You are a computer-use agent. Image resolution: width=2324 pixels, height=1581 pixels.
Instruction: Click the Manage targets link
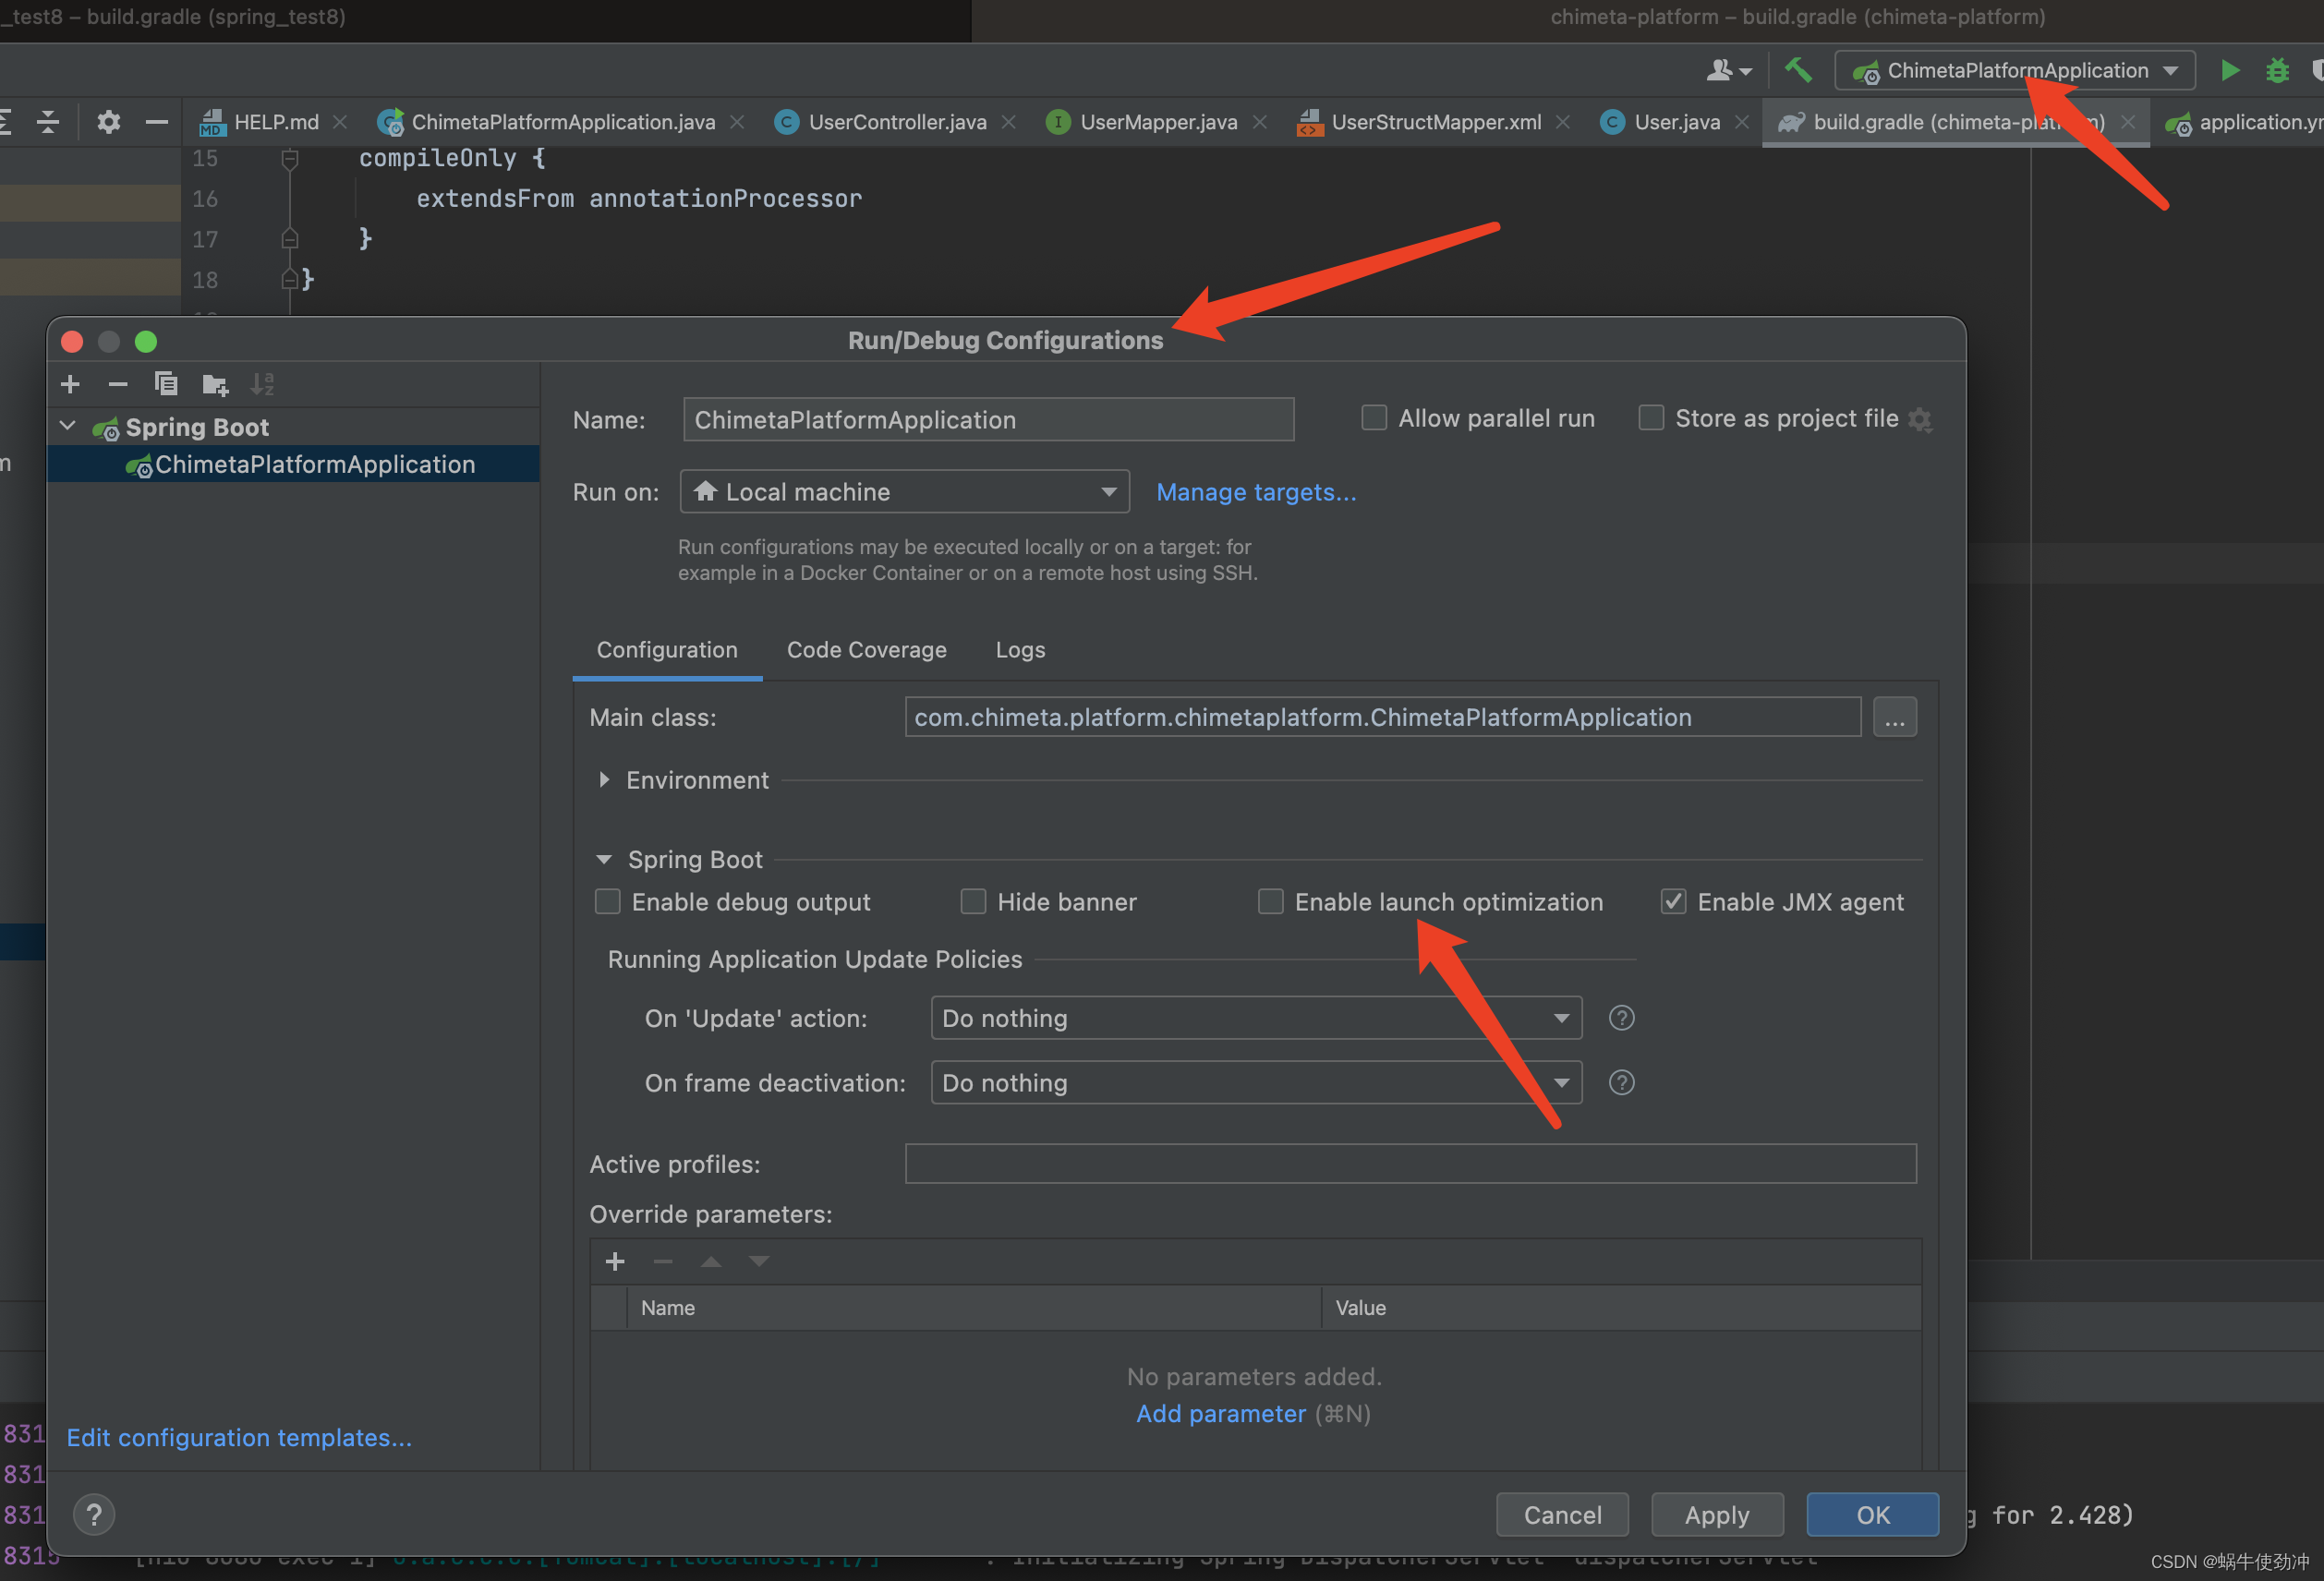pos(1254,492)
